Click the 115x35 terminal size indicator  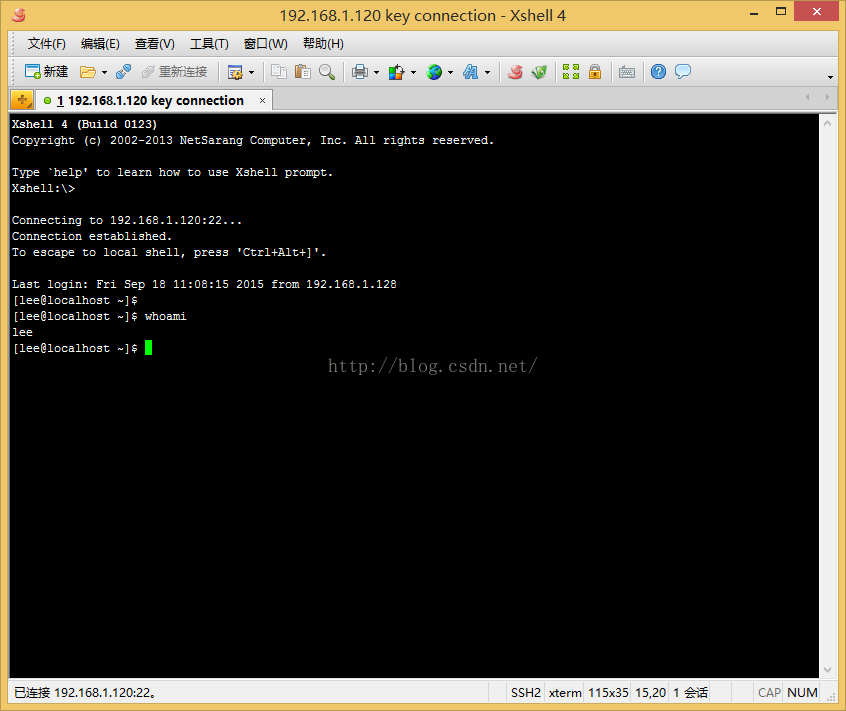pos(608,693)
